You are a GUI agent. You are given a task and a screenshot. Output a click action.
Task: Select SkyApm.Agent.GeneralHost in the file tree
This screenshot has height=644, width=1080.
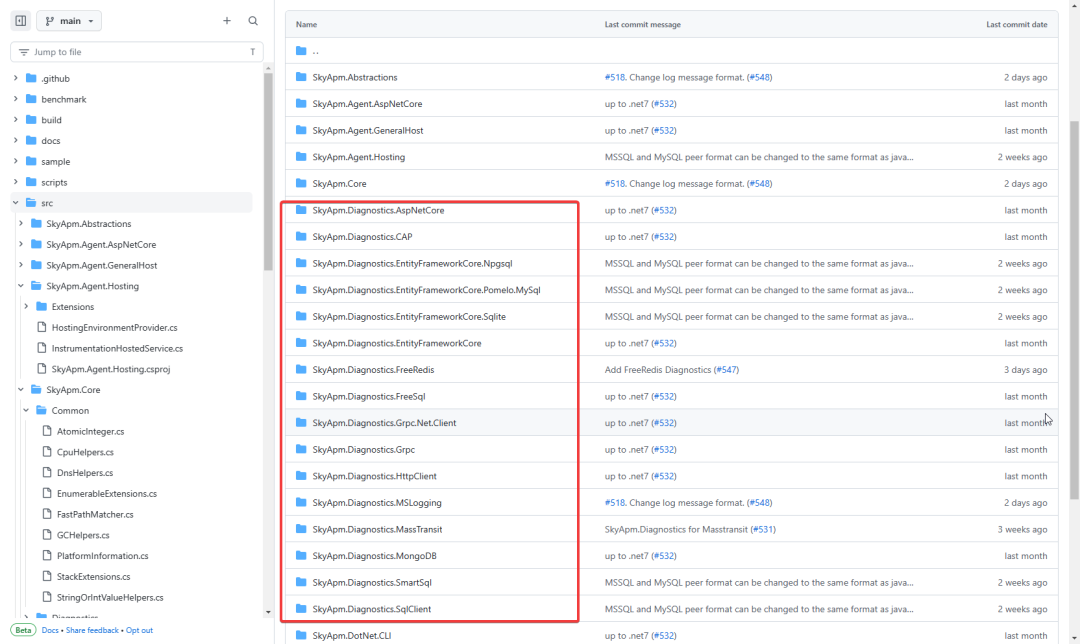[101, 265]
